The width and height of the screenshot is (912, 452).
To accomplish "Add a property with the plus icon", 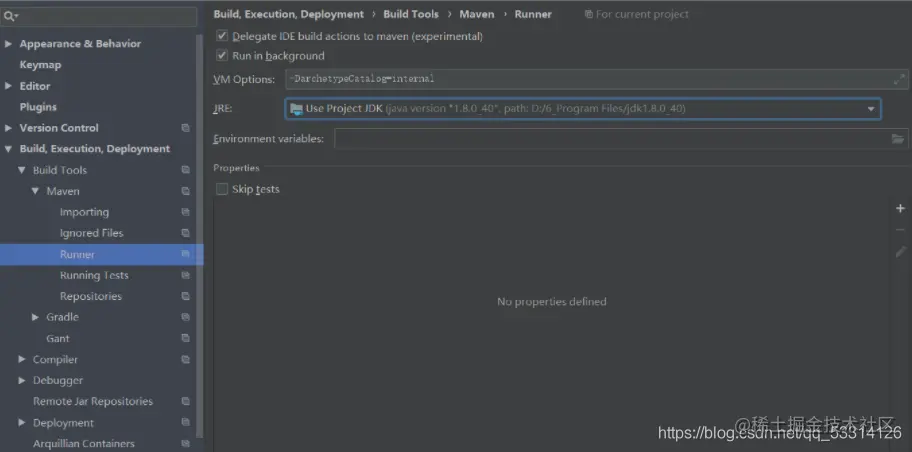I will pos(900,209).
